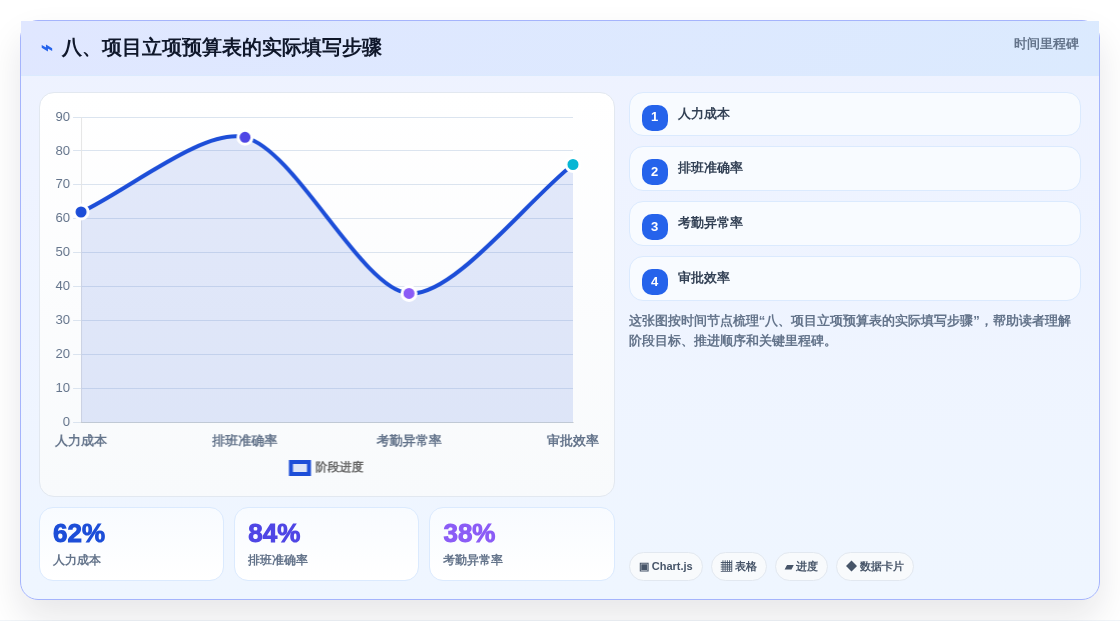Click the 进度 tag chip
The height and width of the screenshot is (621, 1120).
click(801, 567)
